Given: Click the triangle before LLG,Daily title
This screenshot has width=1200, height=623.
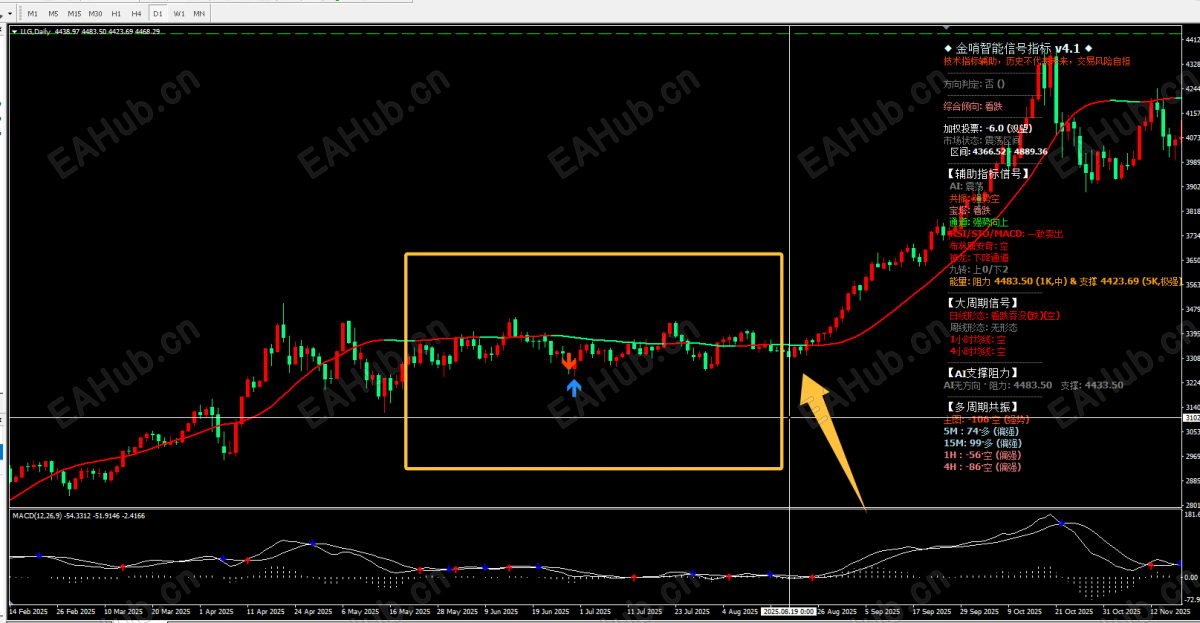Looking at the screenshot, I should pyautogui.click(x=15, y=32).
